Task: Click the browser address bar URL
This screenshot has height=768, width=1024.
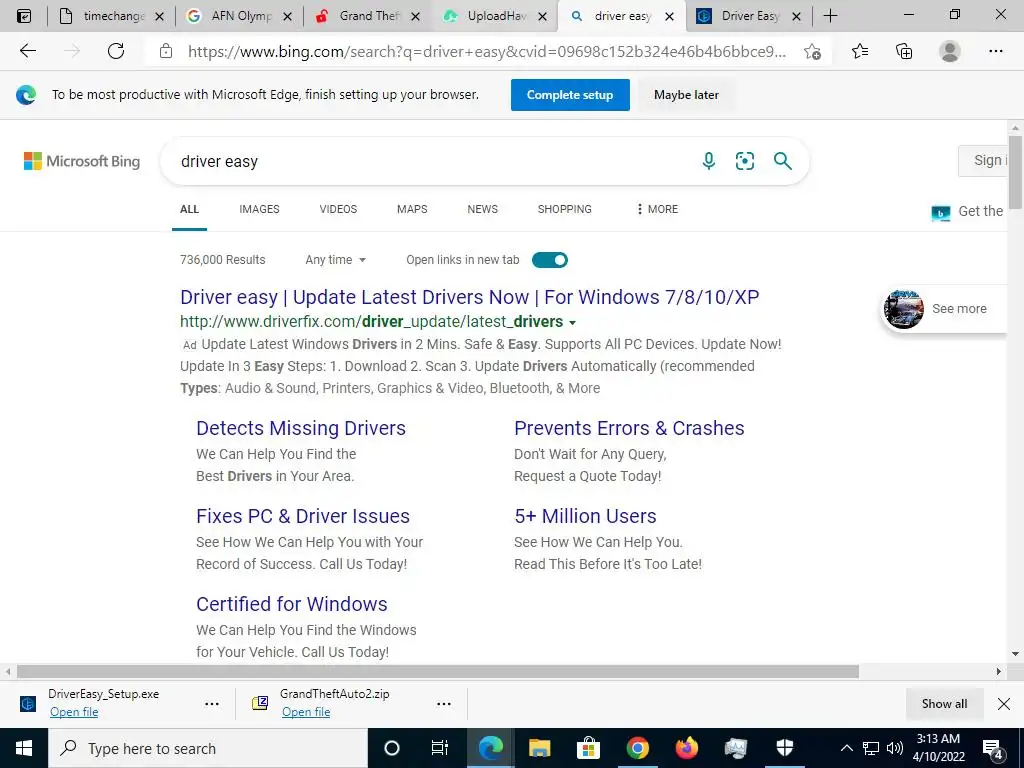Action: click(x=487, y=52)
